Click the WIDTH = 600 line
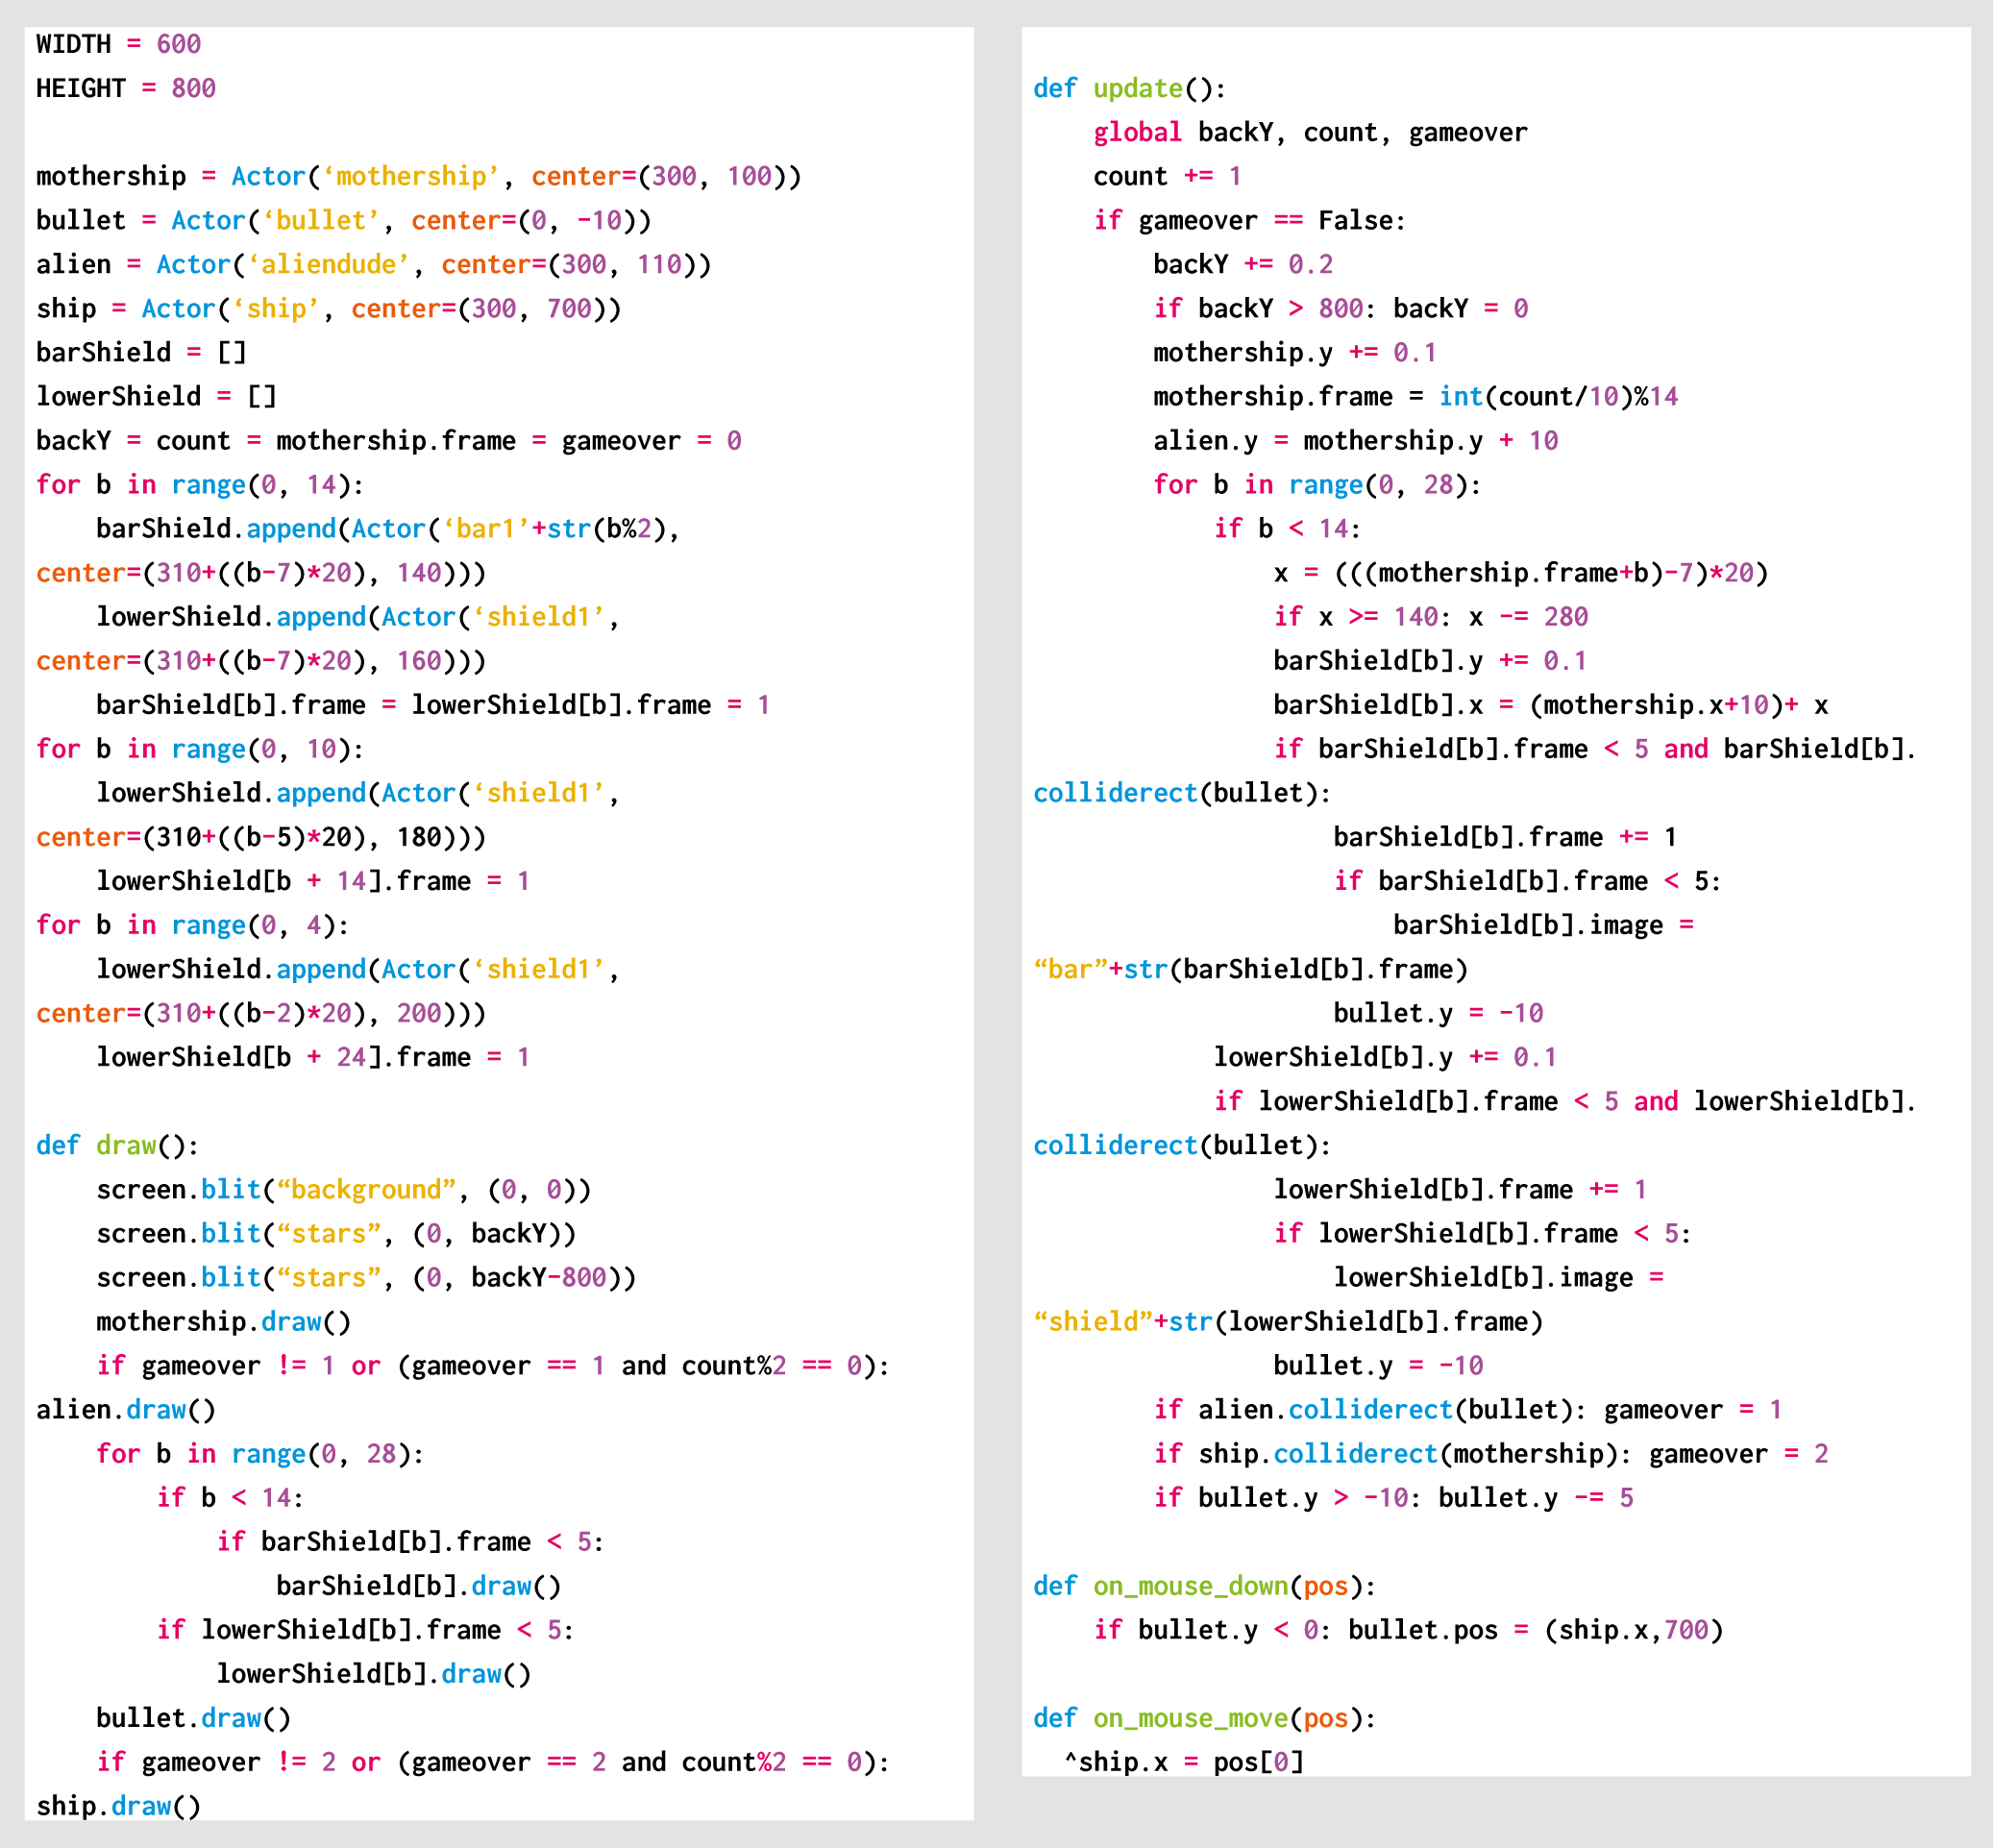Viewport: 1993px width, 1848px height. (118, 44)
